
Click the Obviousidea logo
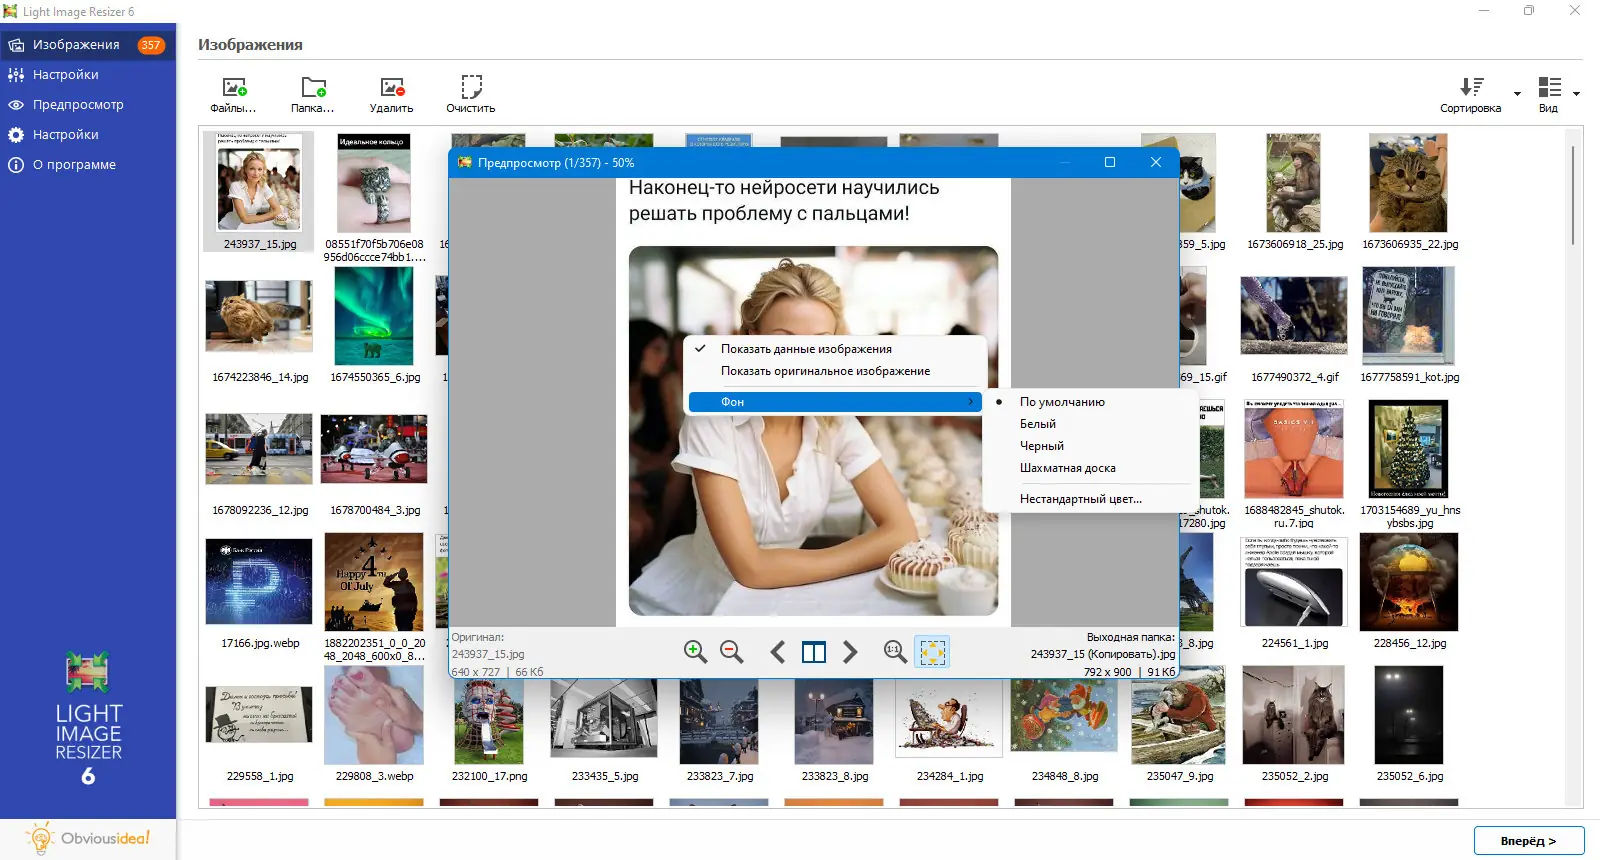pyautogui.click(x=88, y=838)
